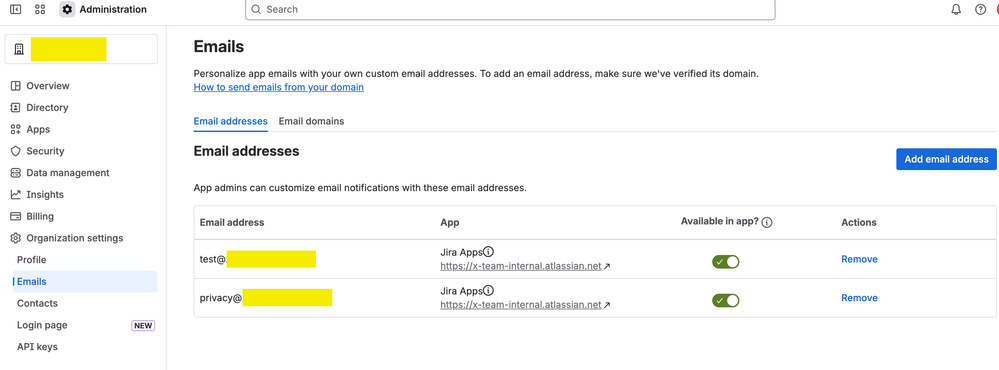Click the Emails page heading
The width and height of the screenshot is (999, 370).
coord(219,46)
